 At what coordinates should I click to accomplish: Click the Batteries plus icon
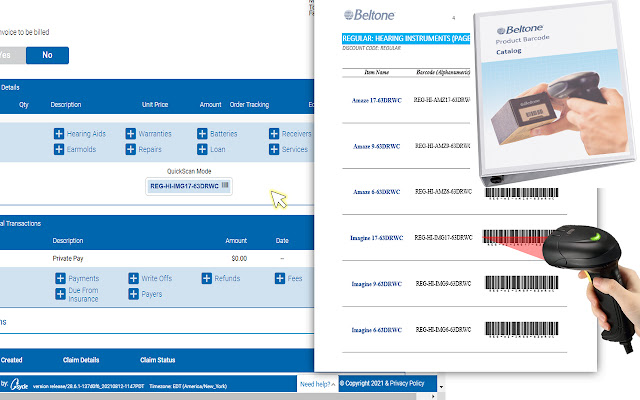click(x=202, y=133)
